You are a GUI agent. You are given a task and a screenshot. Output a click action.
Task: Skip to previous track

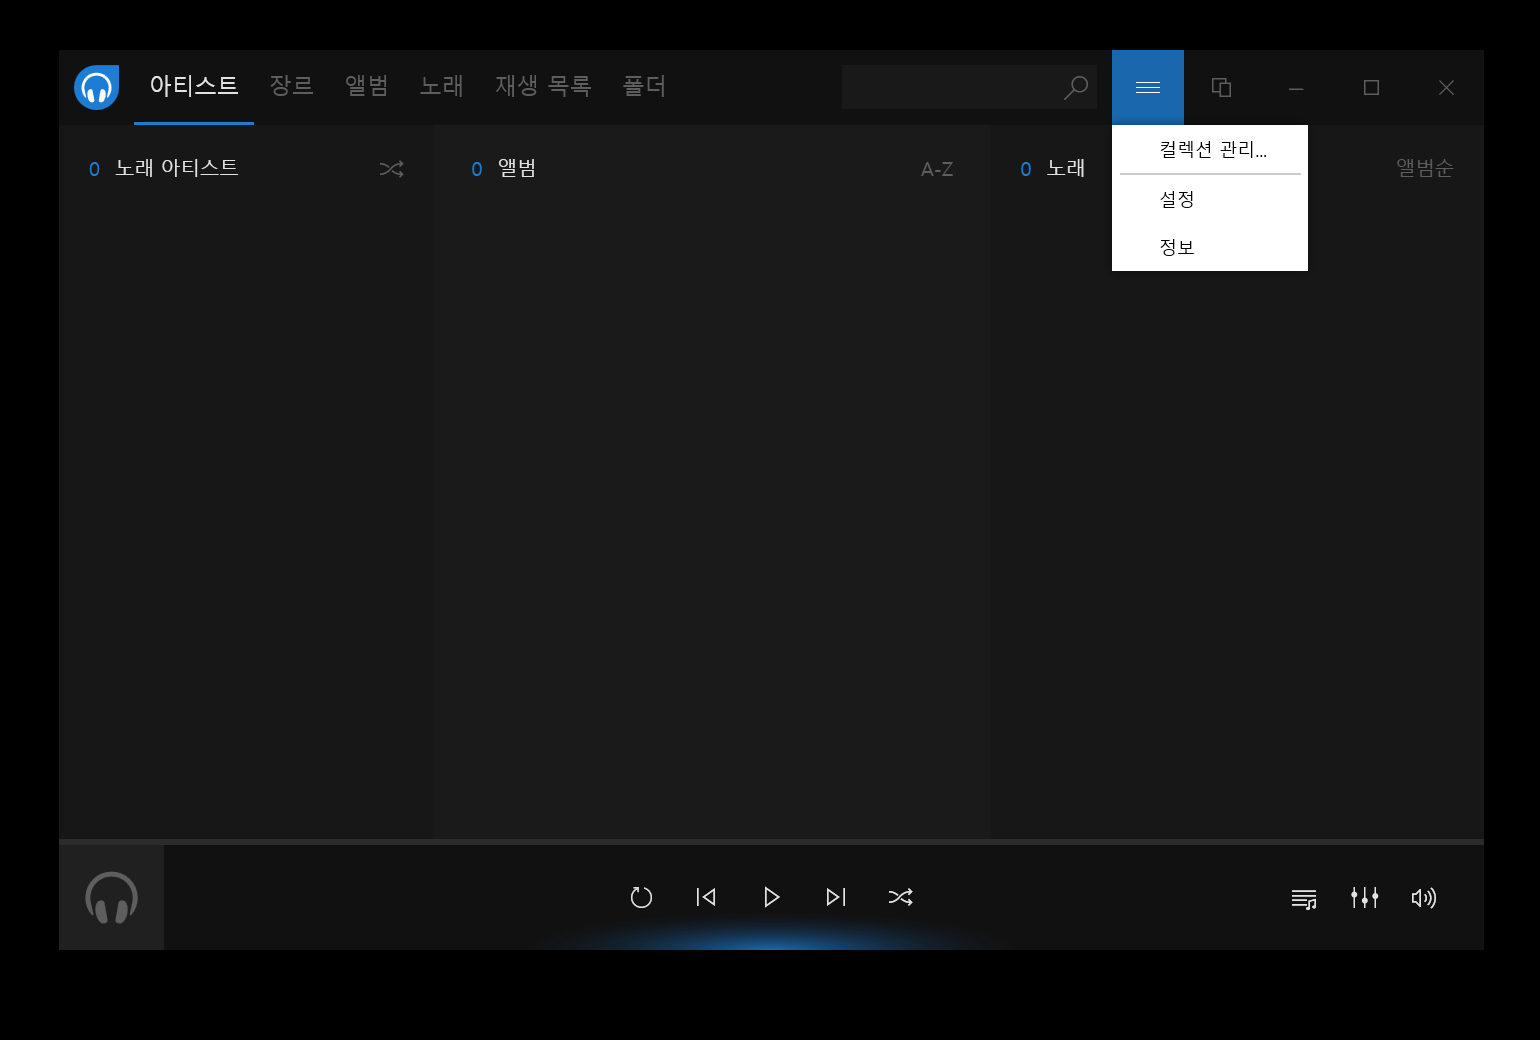pos(706,897)
